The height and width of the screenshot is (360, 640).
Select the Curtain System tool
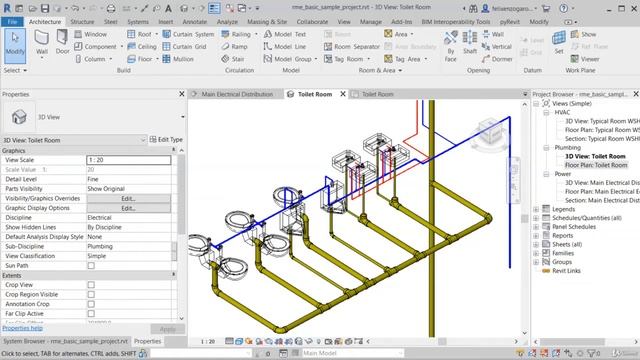point(188,34)
